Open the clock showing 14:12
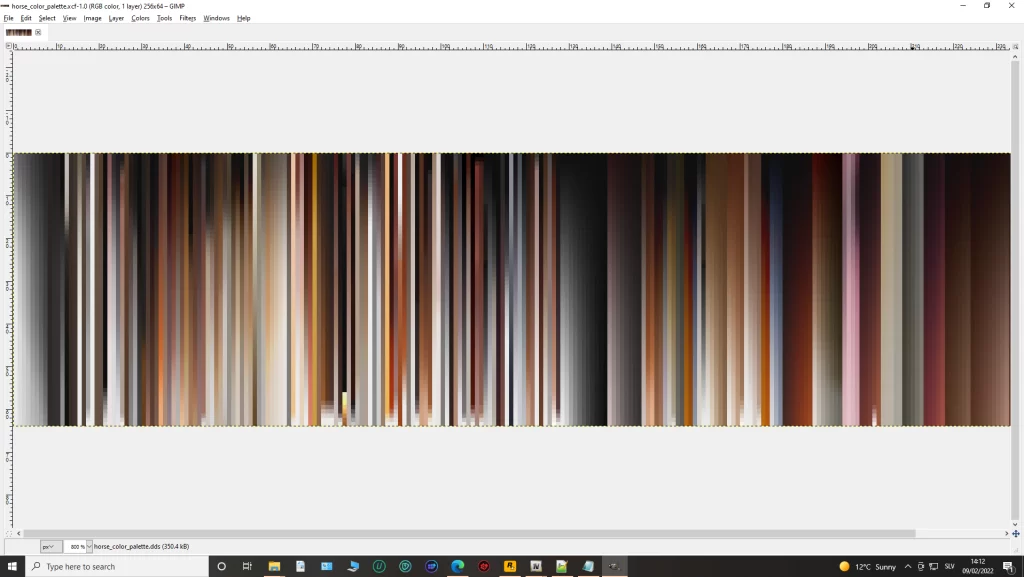The image size is (1024, 577). coord(978,566)
